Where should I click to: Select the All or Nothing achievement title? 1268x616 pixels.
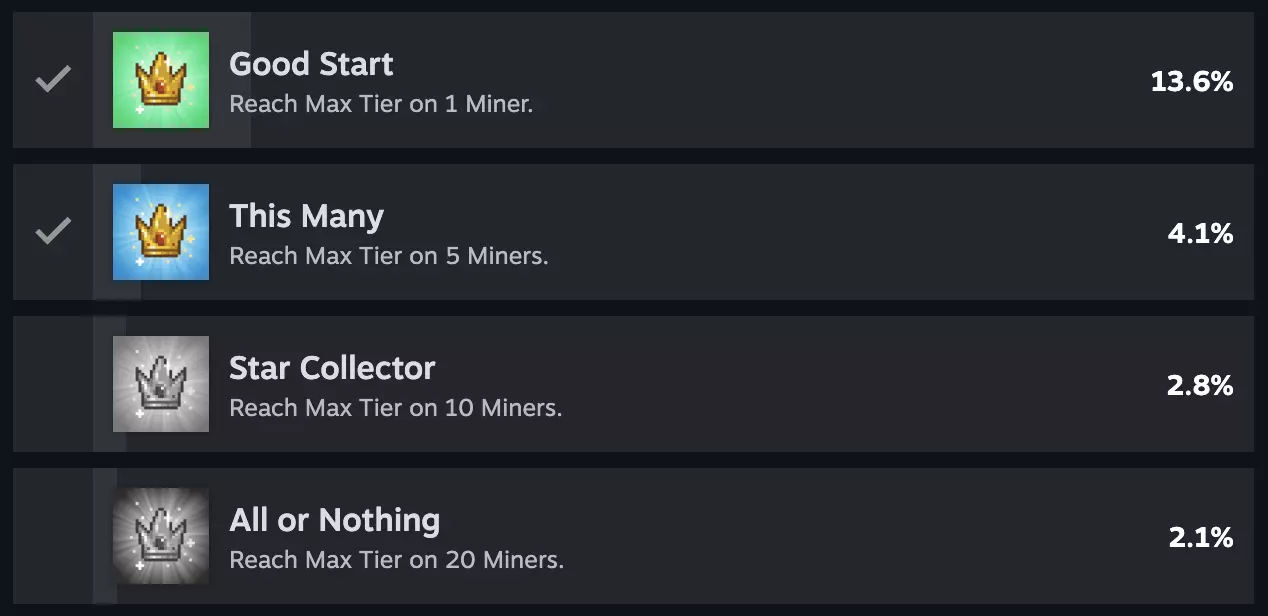click(334, 520)
